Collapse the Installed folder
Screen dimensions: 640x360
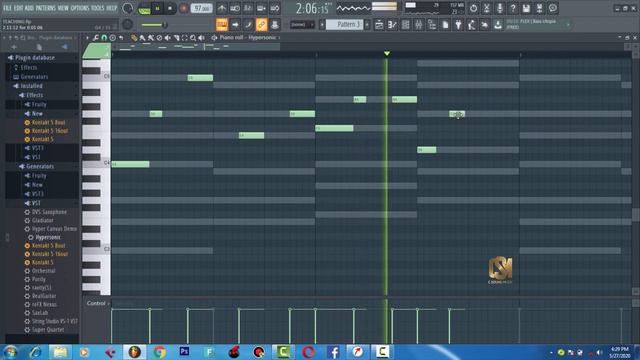pos(31,86)
